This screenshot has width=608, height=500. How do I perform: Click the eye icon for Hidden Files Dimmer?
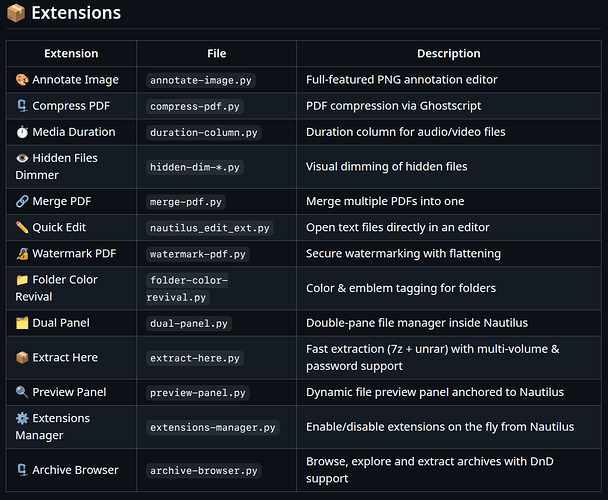pyautogui.click(x=22, y=158)
